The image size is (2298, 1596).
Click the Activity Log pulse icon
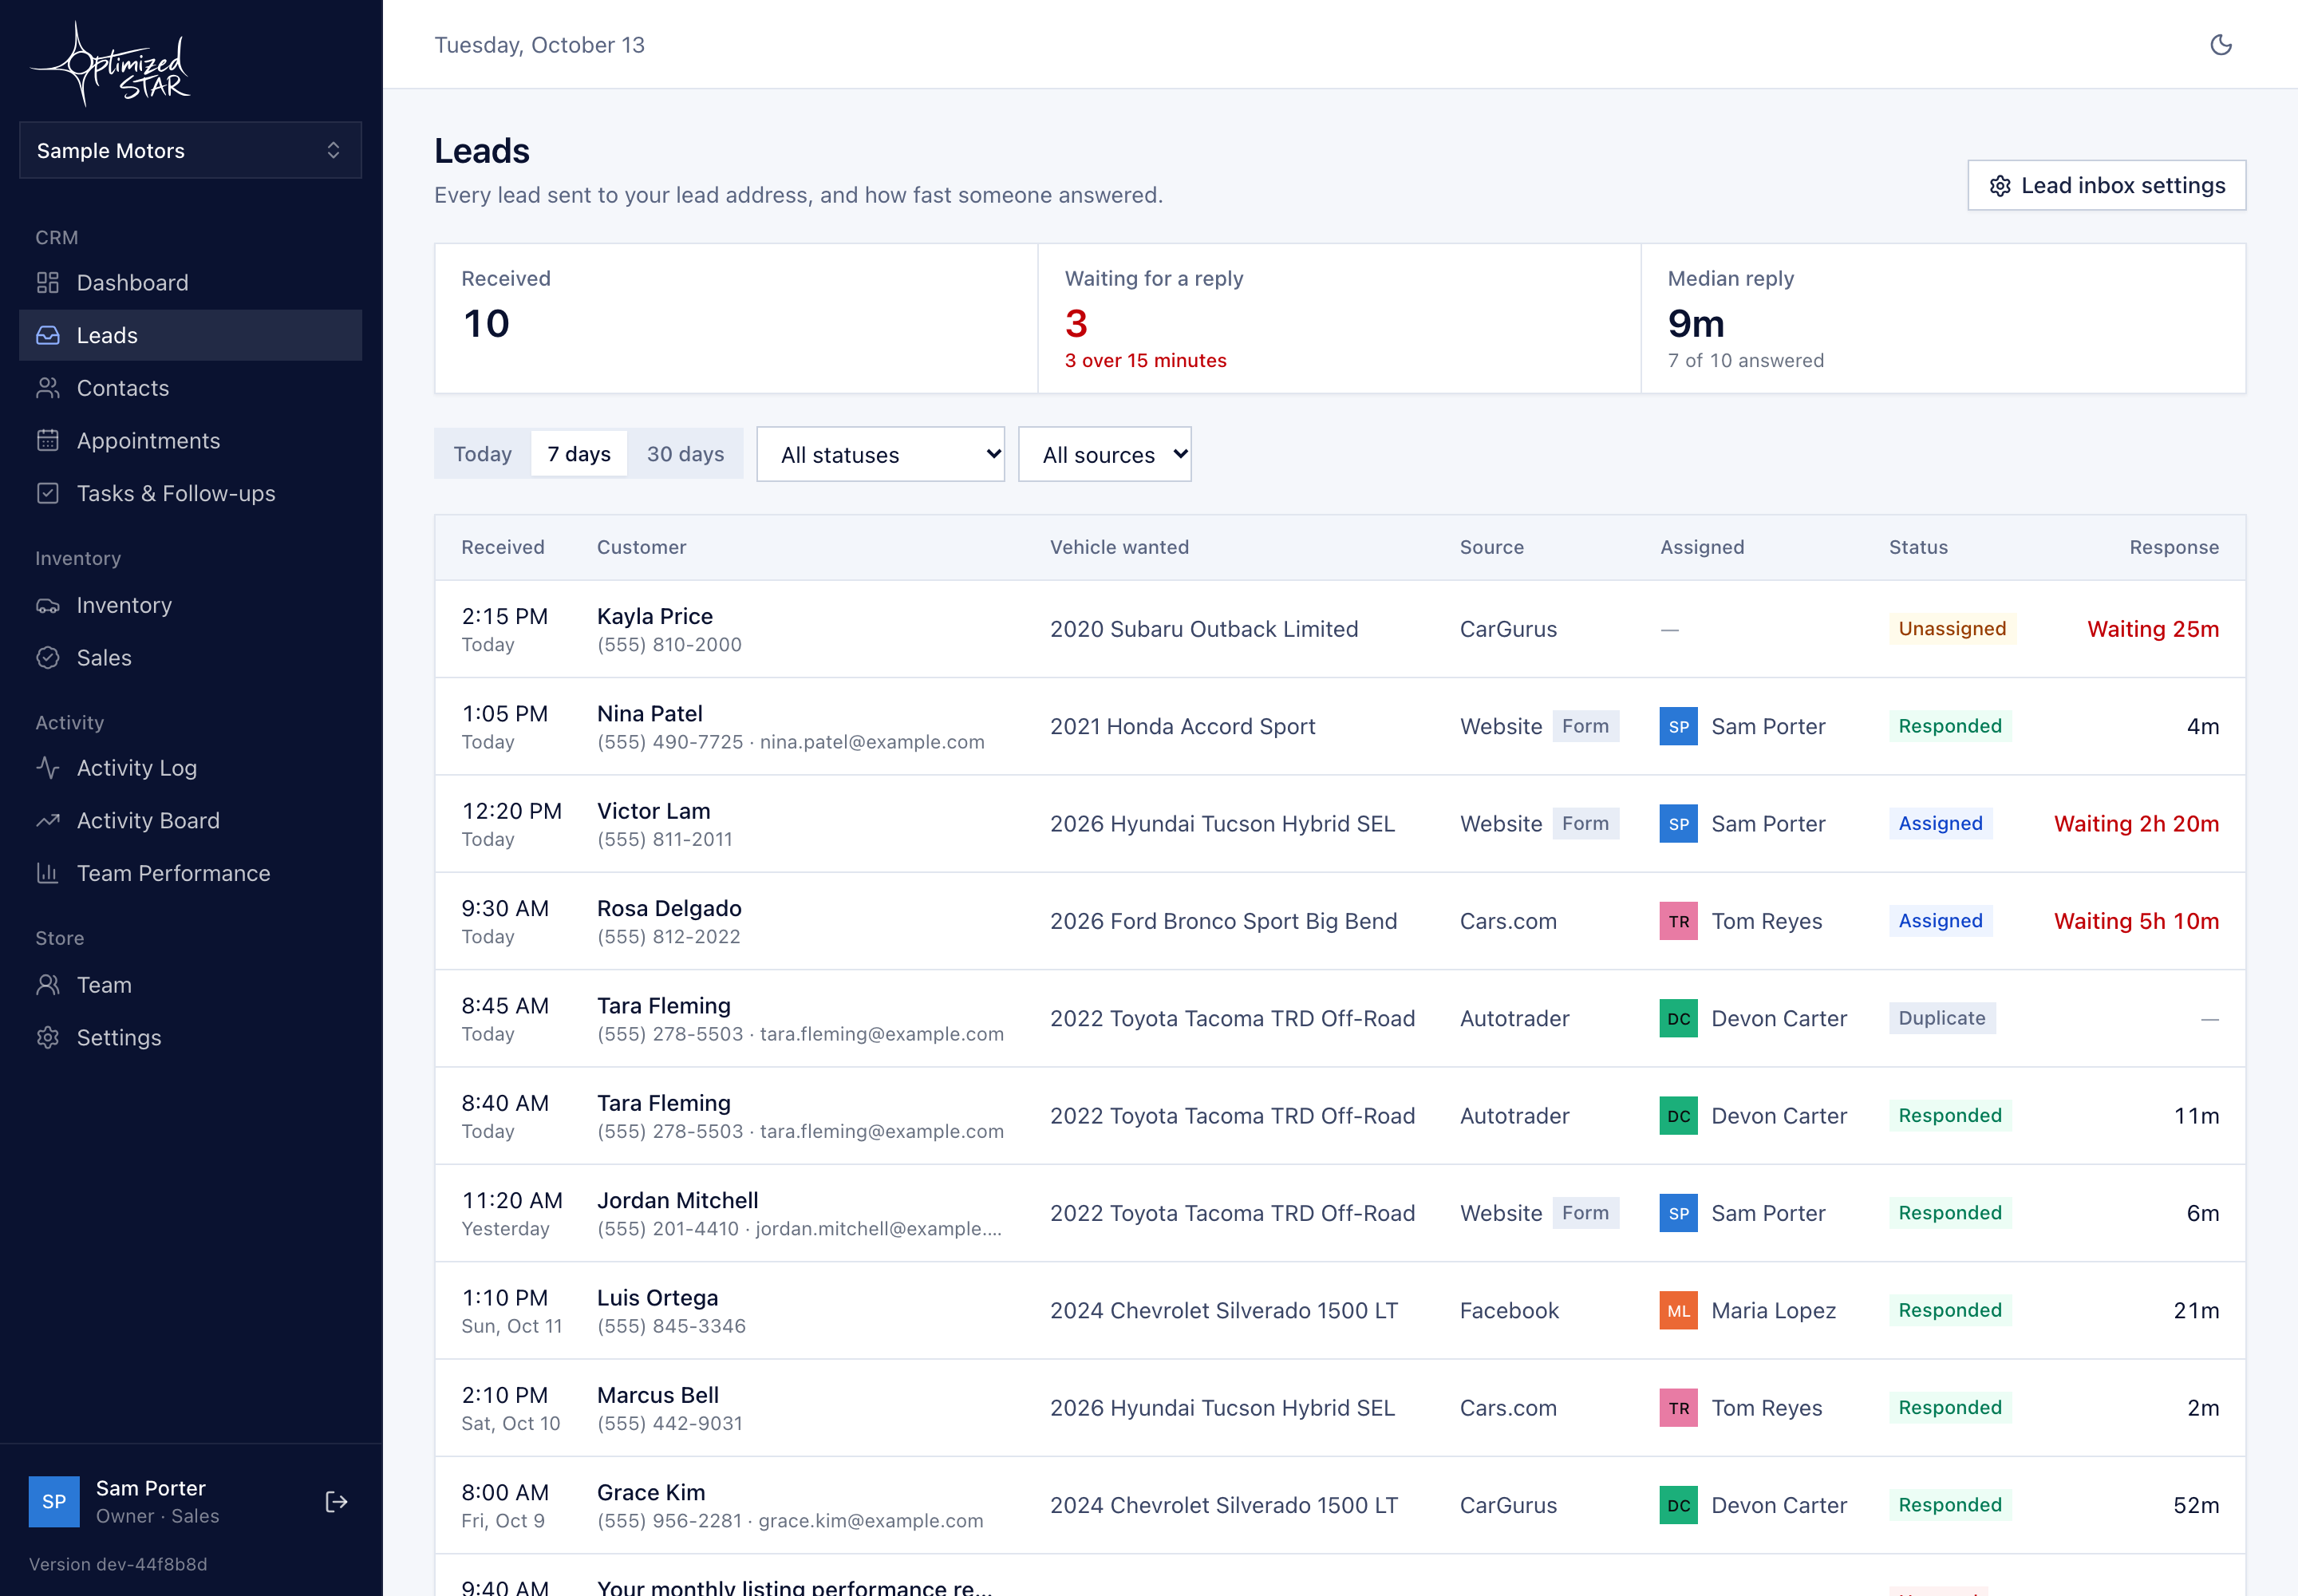coord(48,768)
